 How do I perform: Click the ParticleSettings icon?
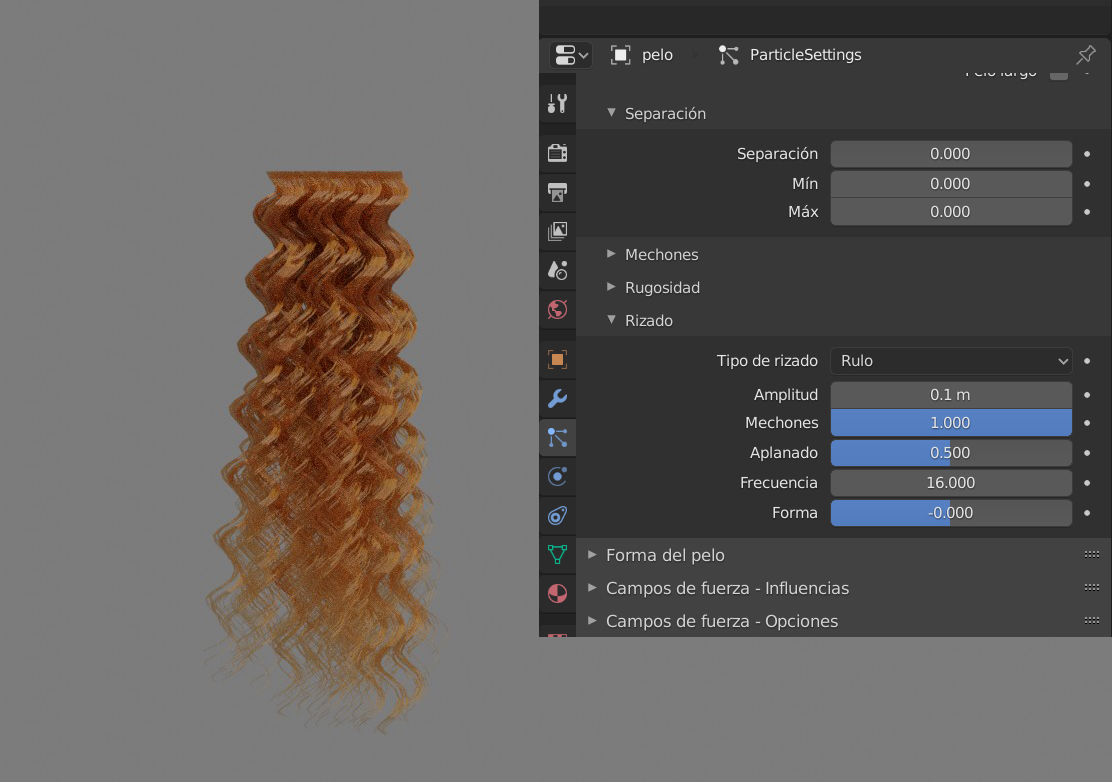(x=728, y=55)
